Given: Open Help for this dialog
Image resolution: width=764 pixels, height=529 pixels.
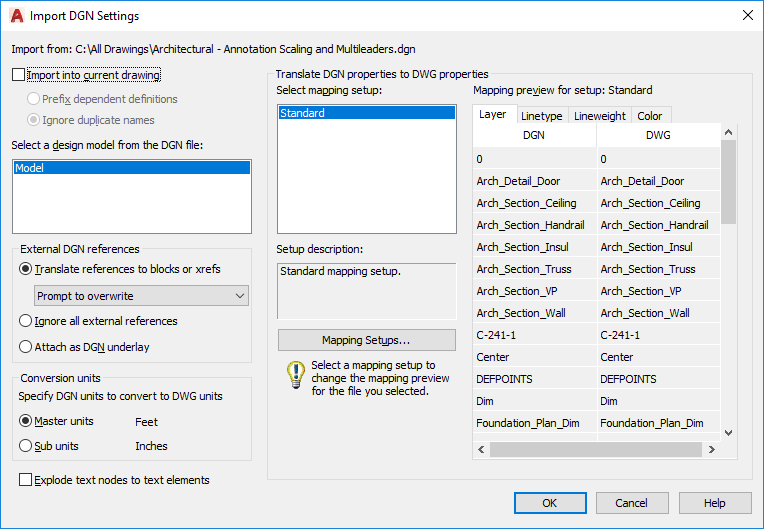Looking at the screenshot, I should point(714,503).
